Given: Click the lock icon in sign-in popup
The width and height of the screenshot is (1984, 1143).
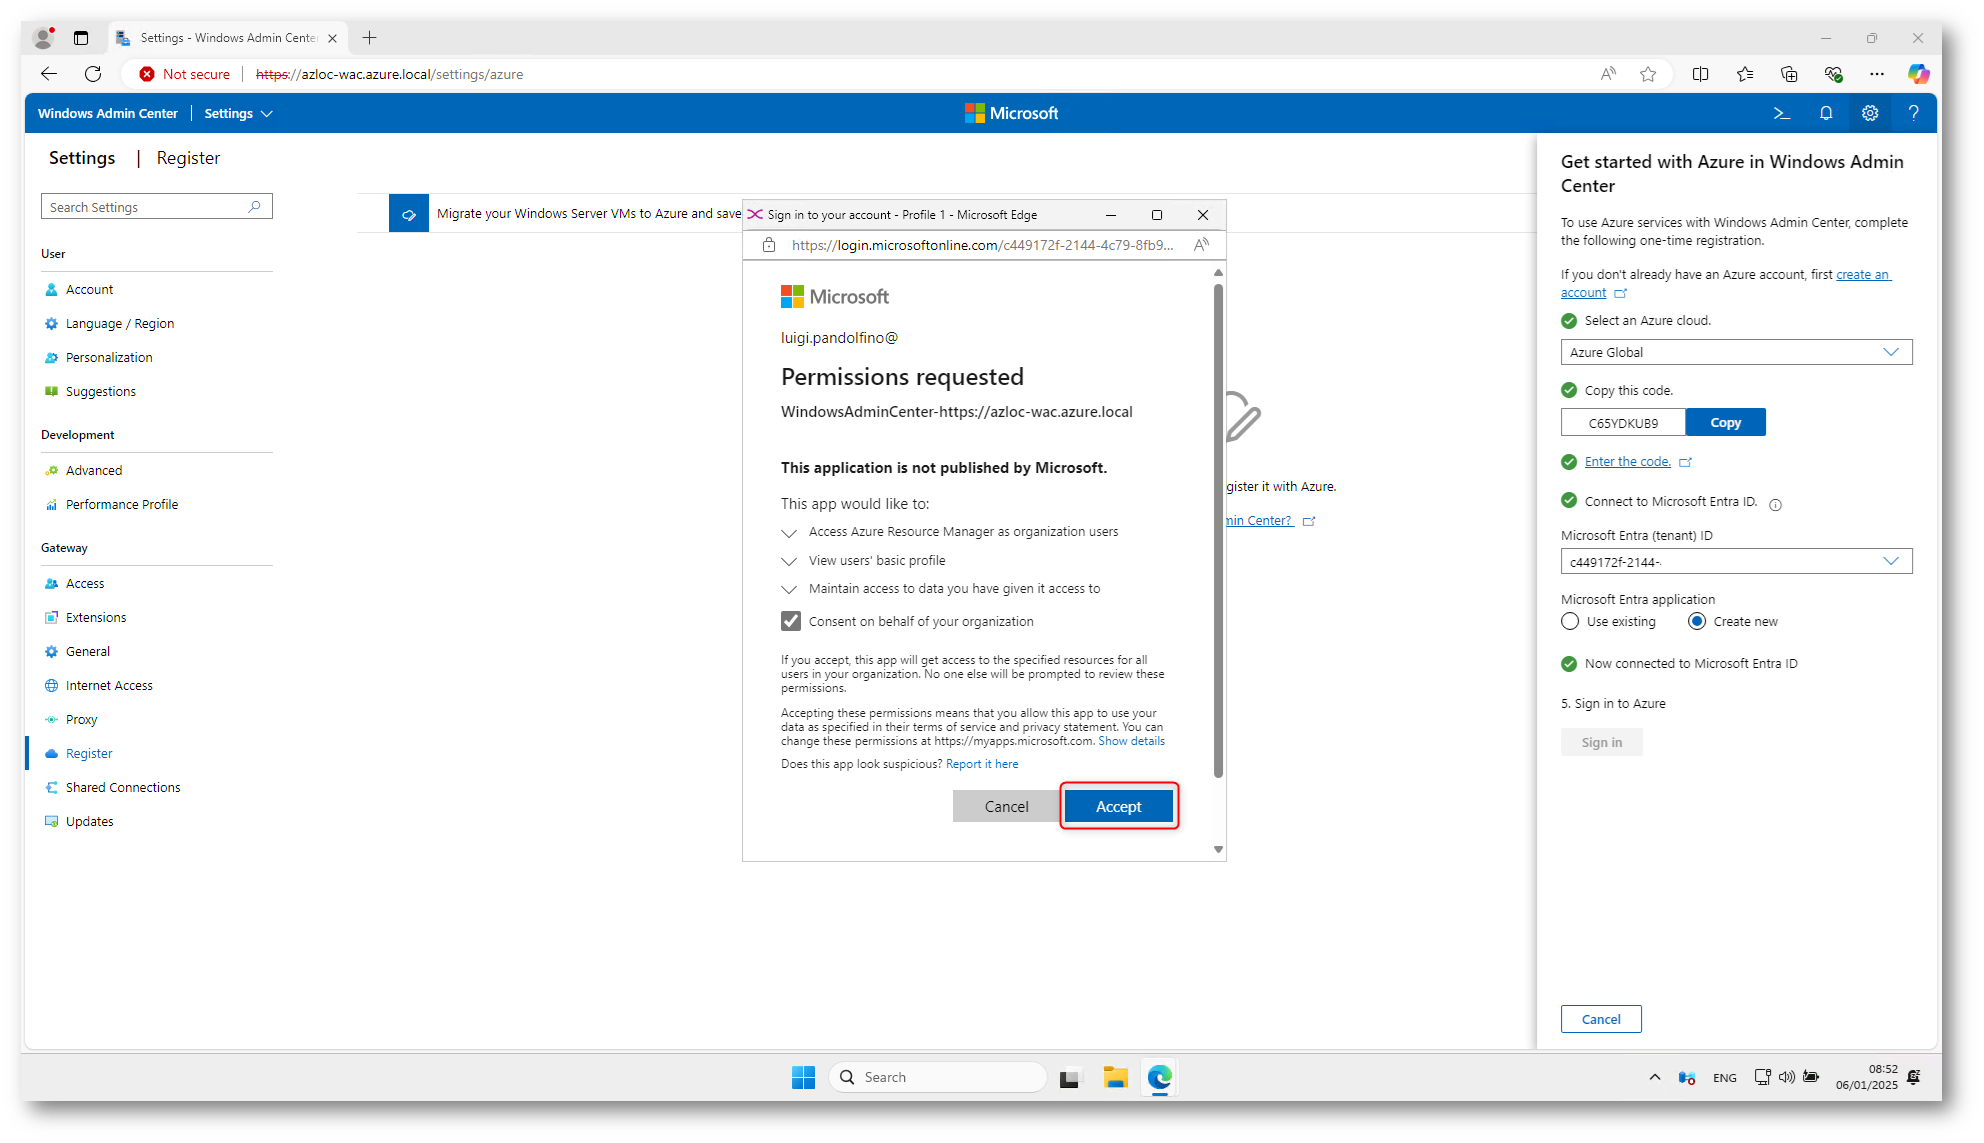Looking at the screenshot, I should (x=769, y=245).
